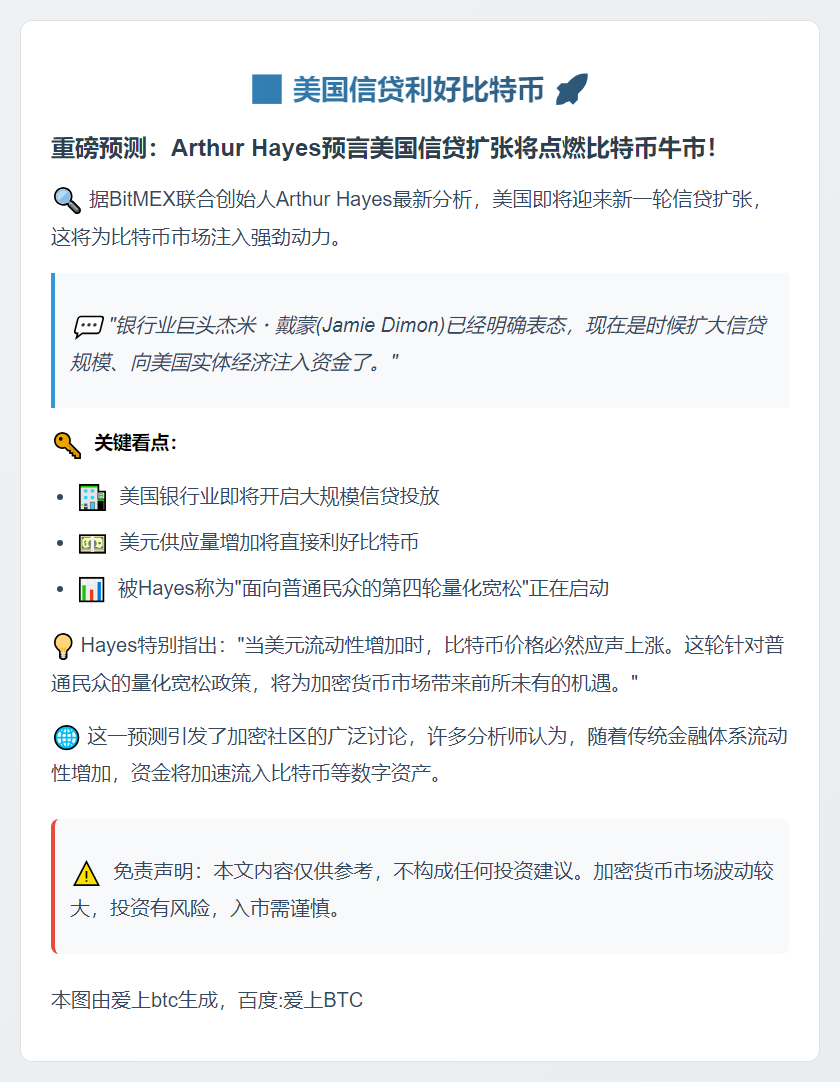
Task: Click the dollar banknote bullet icon
Action: click(x=92, y=543)
